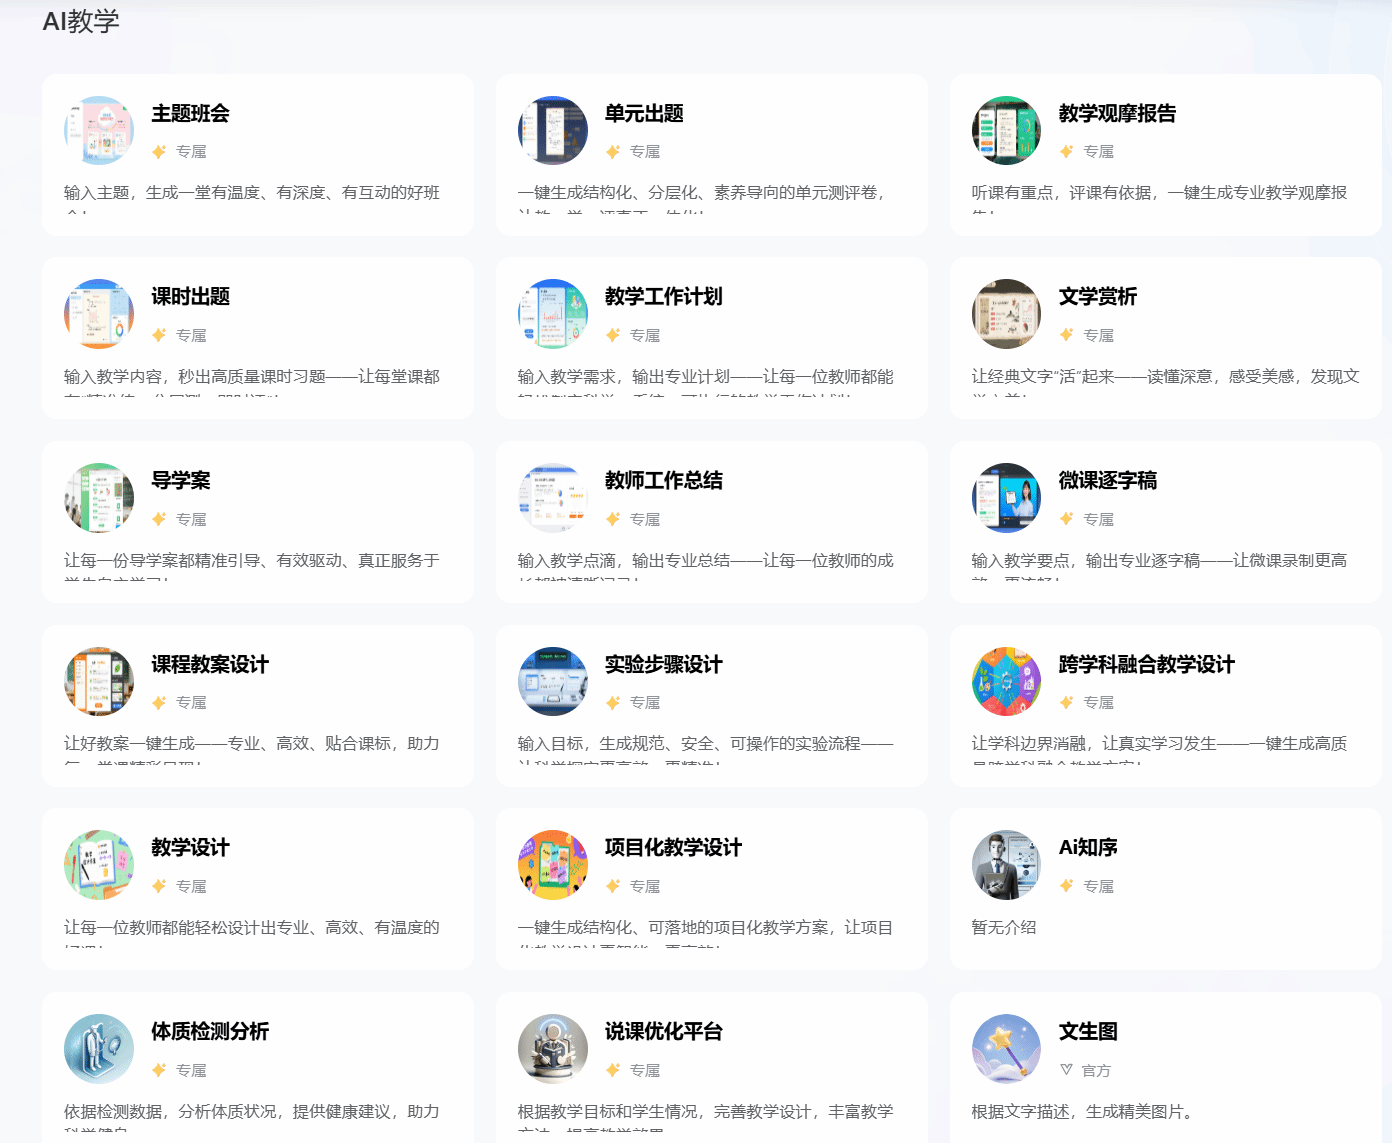
Task: Open the 说课优化平台 icon
Action: tap(553, 1049)
